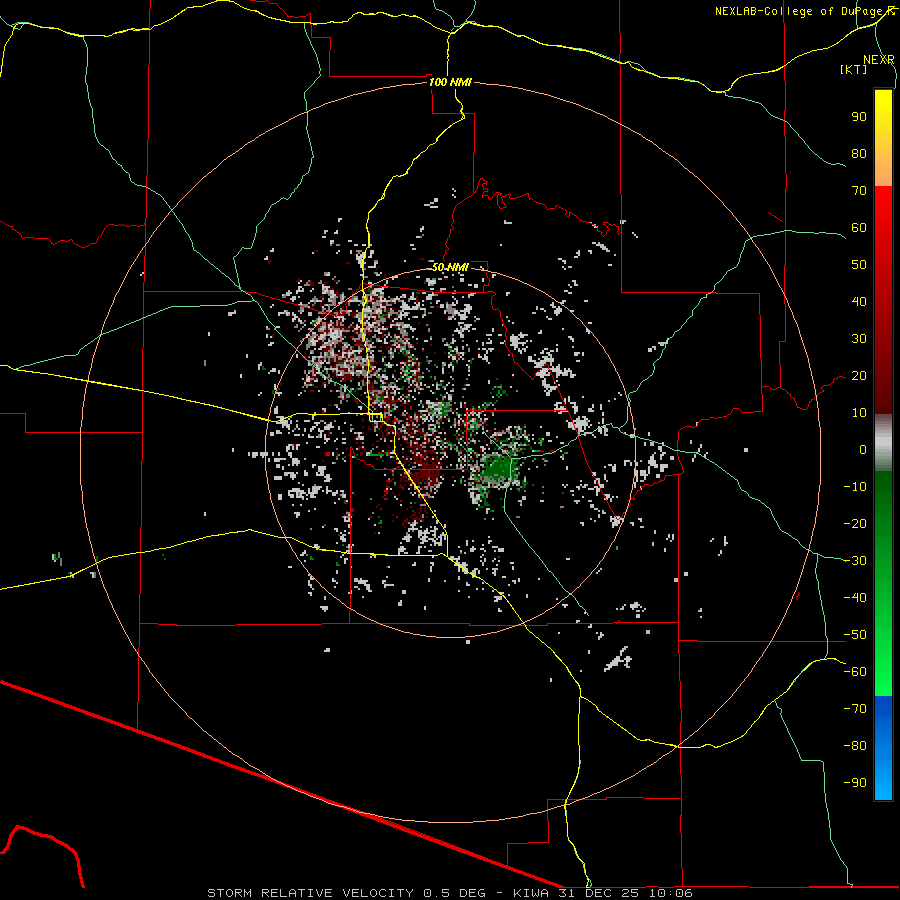Click the 40 value on velocity scale
The height and width of the screenshot is (900, 900).
859,301
